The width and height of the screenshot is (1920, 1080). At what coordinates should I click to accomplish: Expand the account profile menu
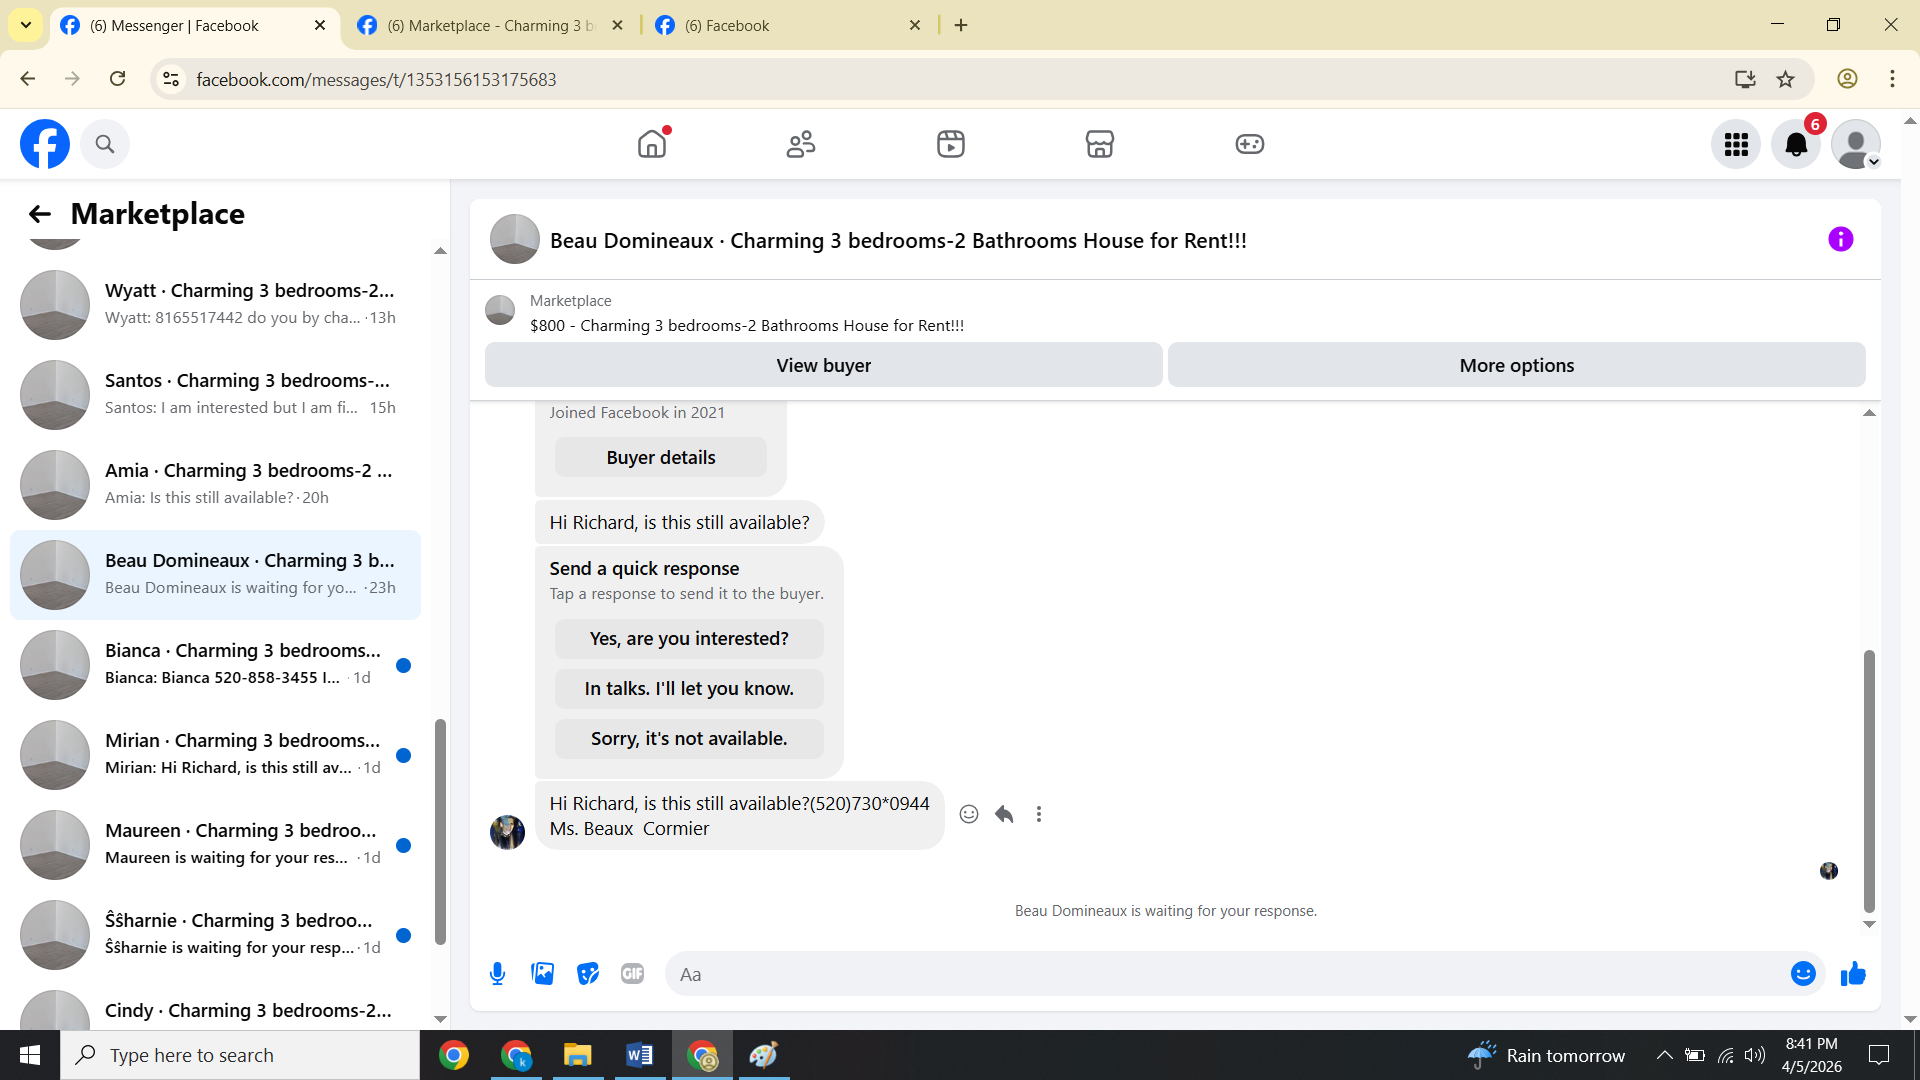click(x=1856, y=145)
